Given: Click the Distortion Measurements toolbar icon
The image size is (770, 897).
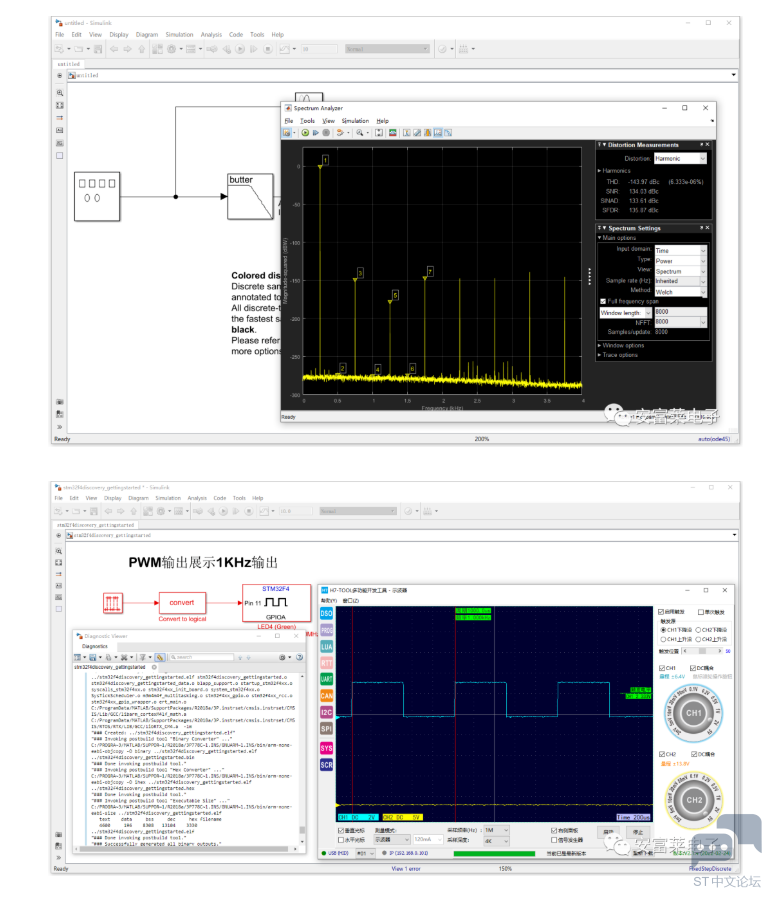Looking at the screenshot, I should pyautogui.click(x=438, y=133).
